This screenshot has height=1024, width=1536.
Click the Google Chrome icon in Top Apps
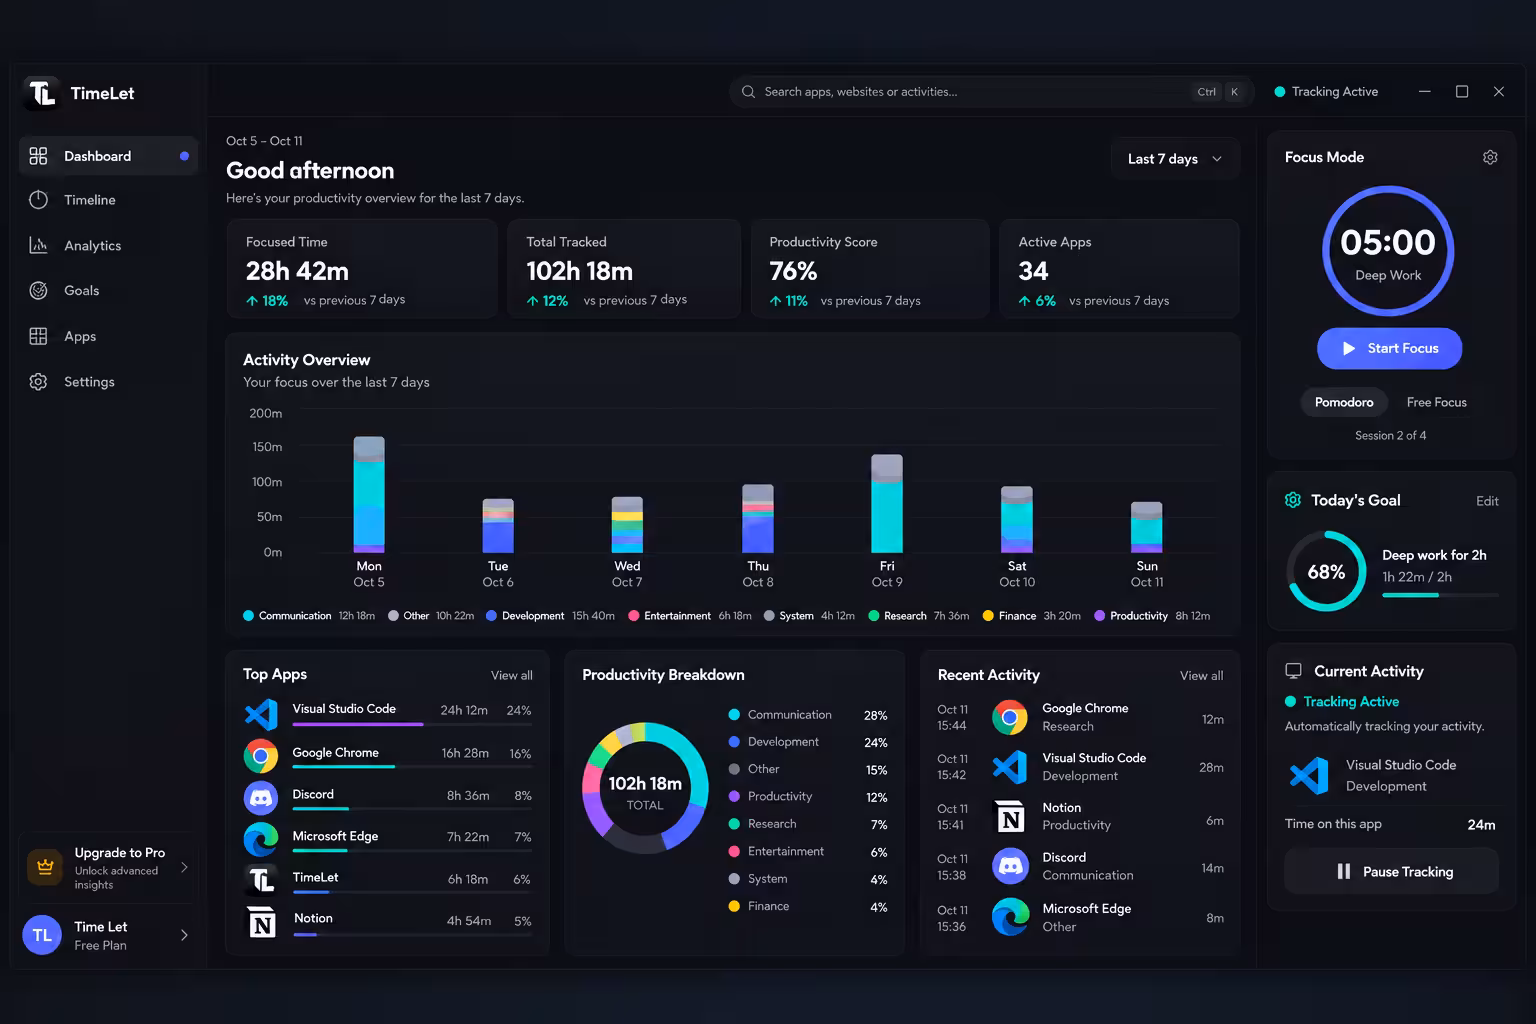[x=261, y=756]
